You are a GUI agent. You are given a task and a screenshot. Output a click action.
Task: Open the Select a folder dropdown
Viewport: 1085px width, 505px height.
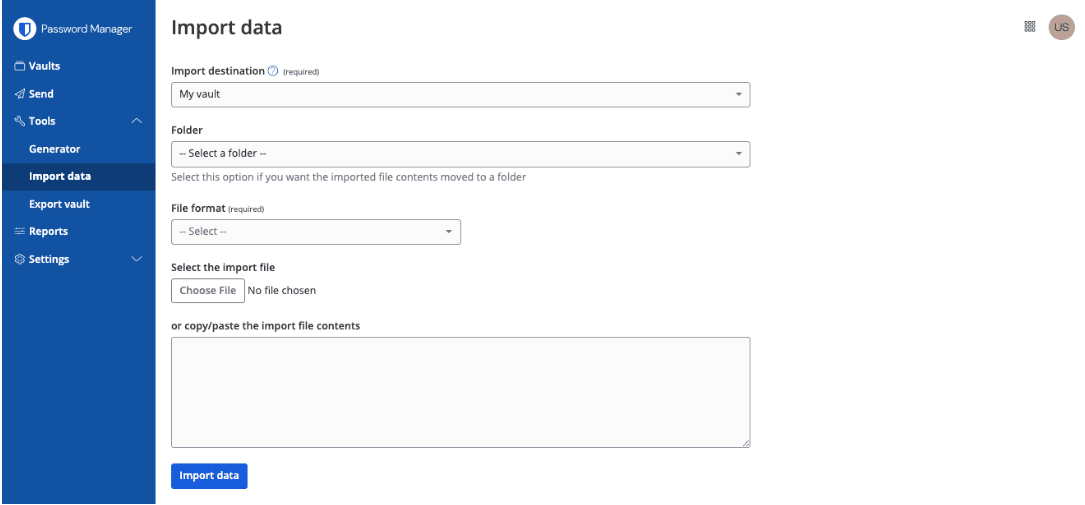click(461, 154)
